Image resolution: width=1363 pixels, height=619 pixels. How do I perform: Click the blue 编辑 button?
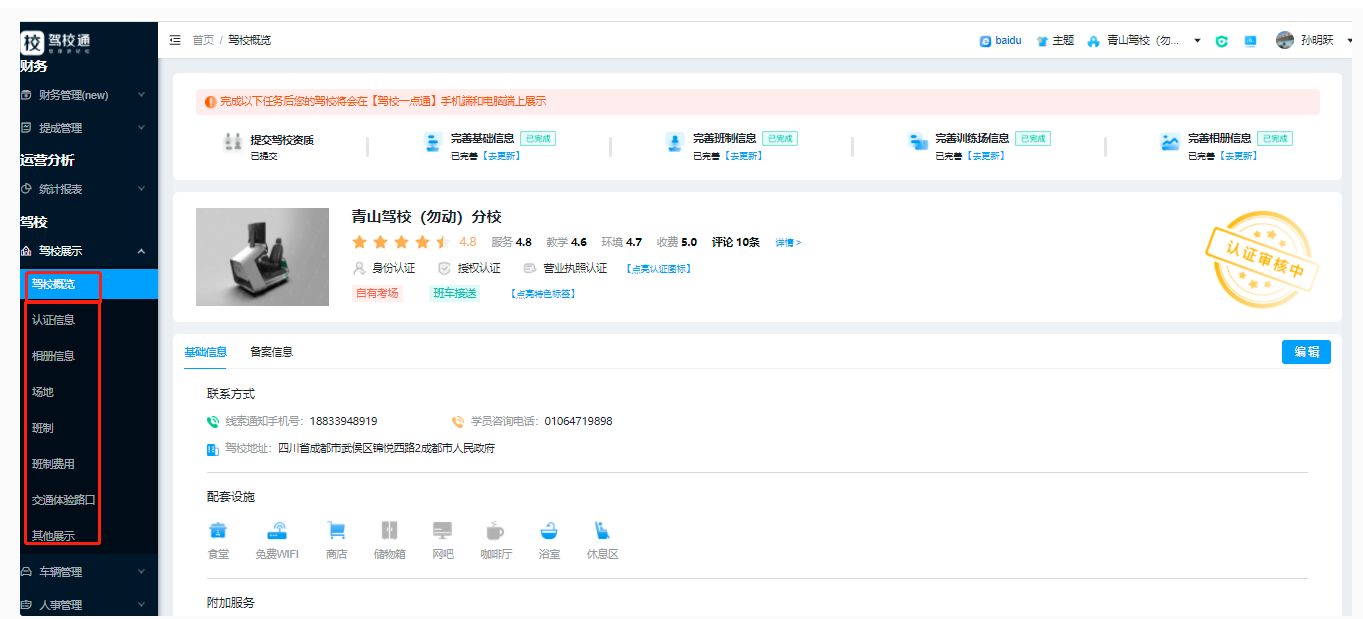(1306, 352)
